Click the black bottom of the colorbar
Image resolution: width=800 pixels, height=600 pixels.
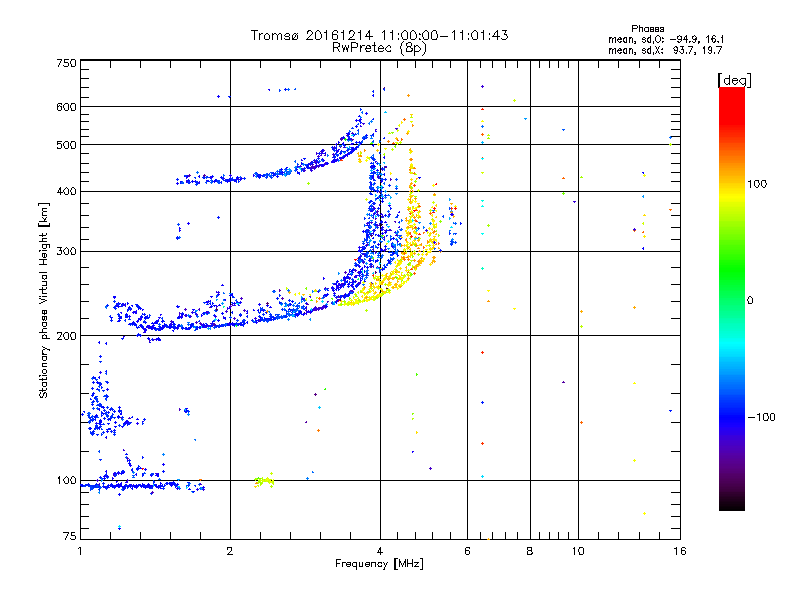click(732, 503)
